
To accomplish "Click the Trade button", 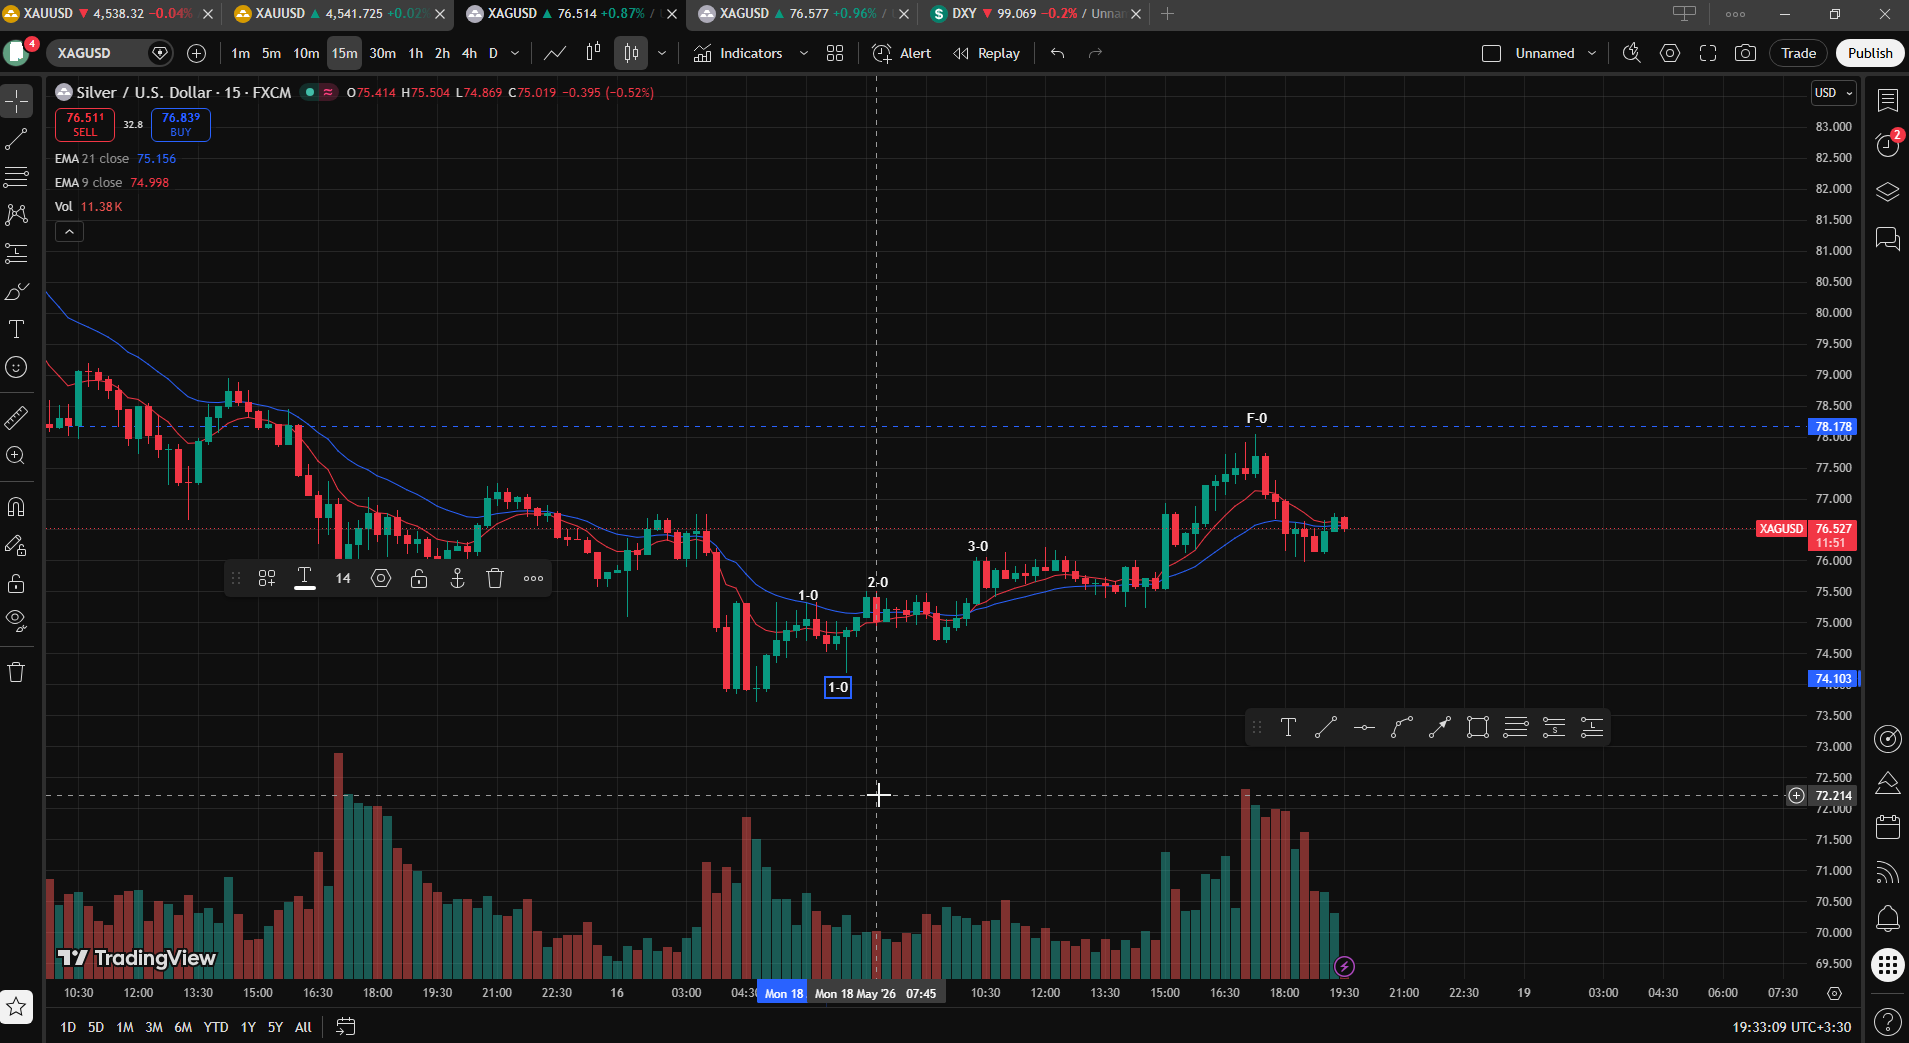I will coord(1798,53).
